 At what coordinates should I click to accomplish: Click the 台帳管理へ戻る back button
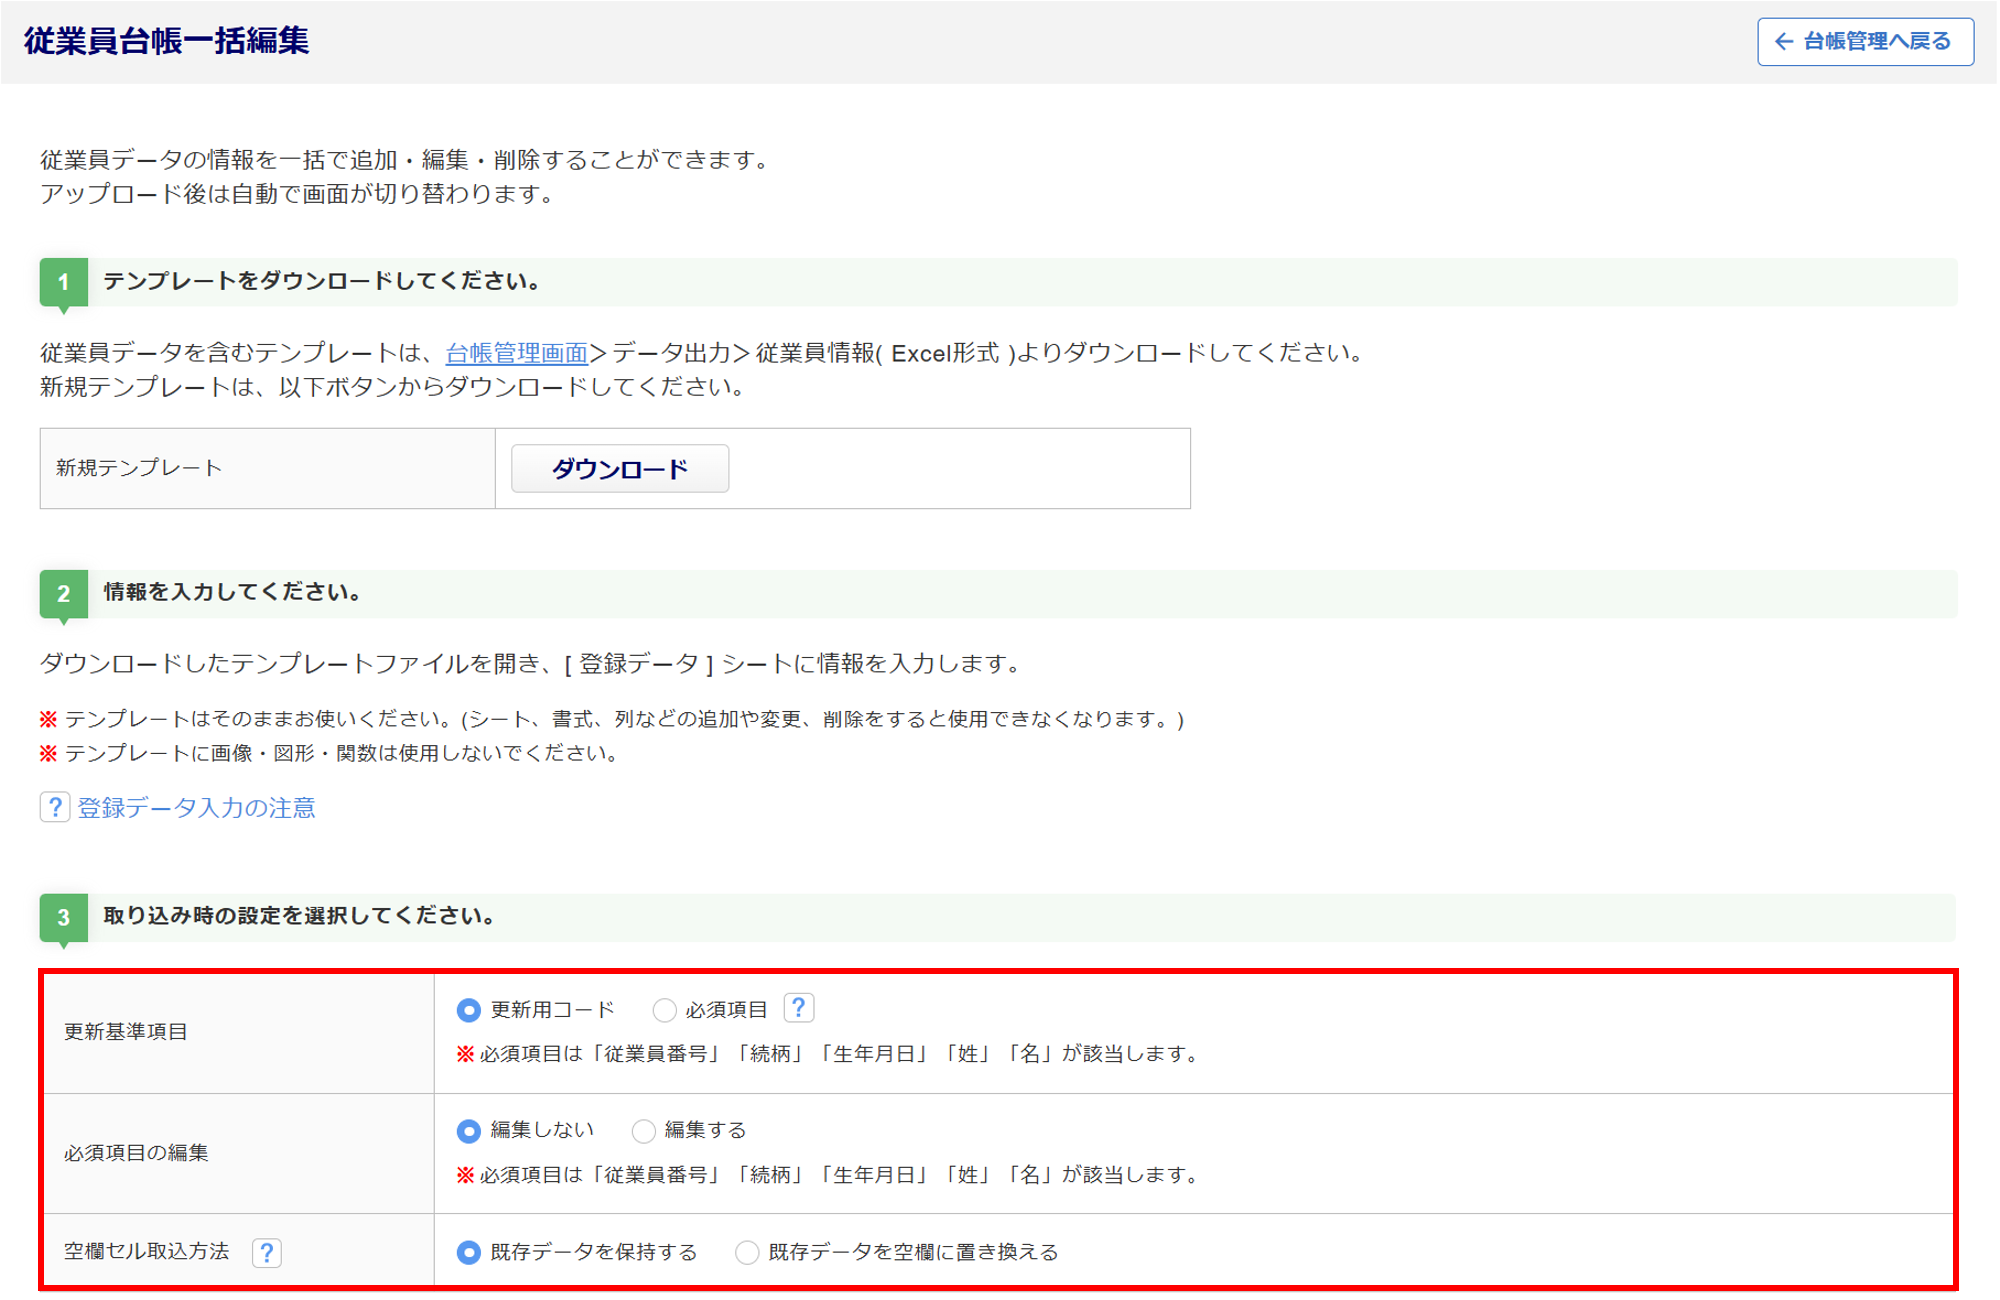(x=1865, y=42)
